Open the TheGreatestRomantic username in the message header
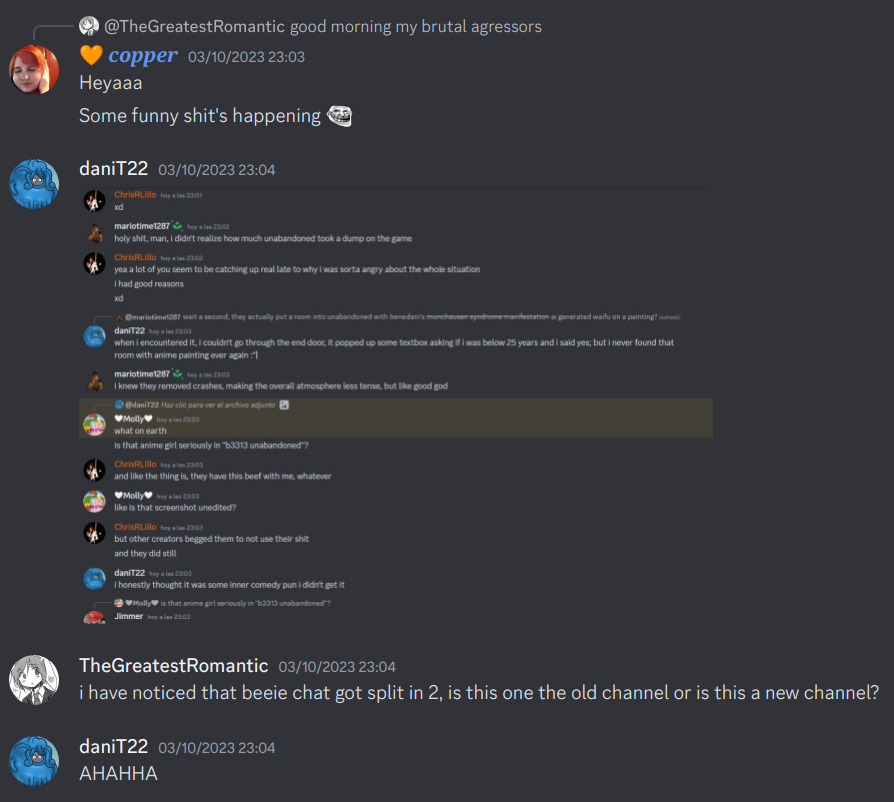The width and height of the screenshot is (894, 802). 173,665
